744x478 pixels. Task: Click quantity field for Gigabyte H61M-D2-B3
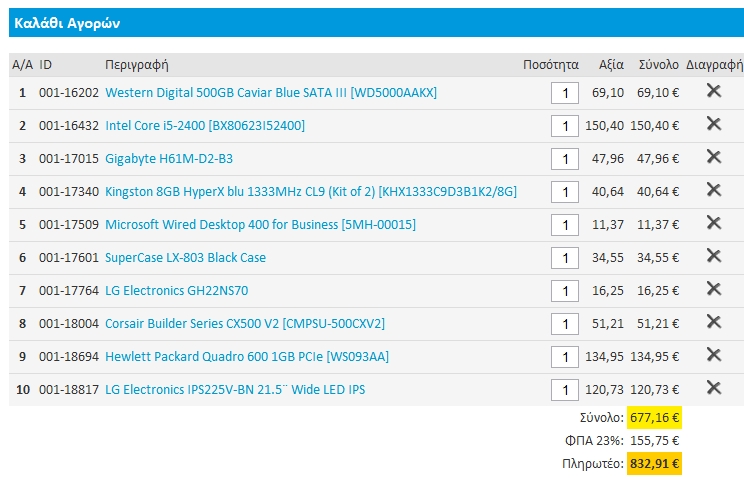[565, 159]
